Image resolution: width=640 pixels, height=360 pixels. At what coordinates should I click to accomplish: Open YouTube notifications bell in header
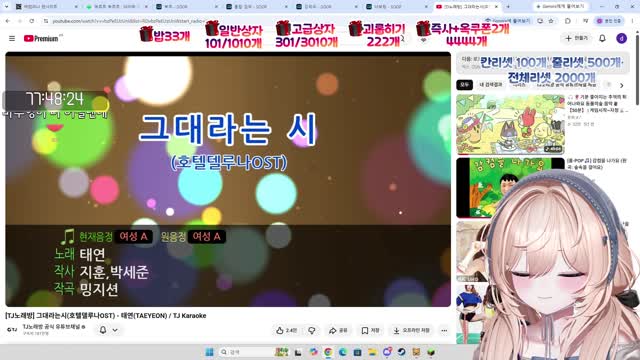pyautogui.click(x=602, y=38)
